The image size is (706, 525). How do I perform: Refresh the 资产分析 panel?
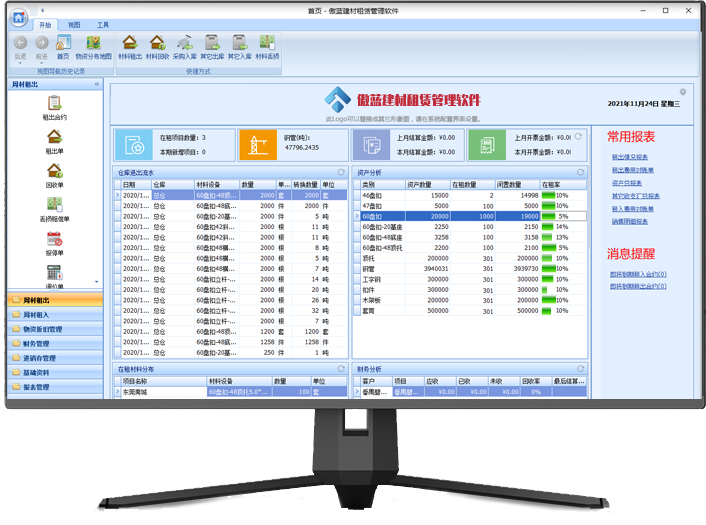click(x=579, y=172)
